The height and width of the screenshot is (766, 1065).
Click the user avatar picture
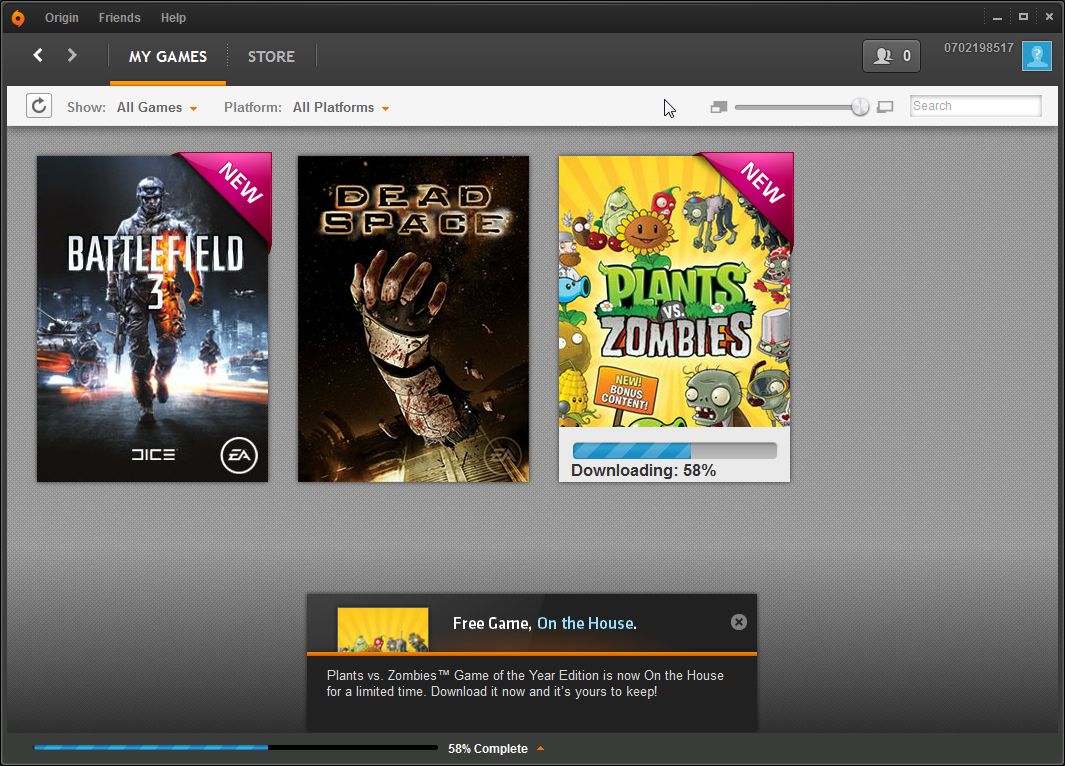click(1036, 56)
